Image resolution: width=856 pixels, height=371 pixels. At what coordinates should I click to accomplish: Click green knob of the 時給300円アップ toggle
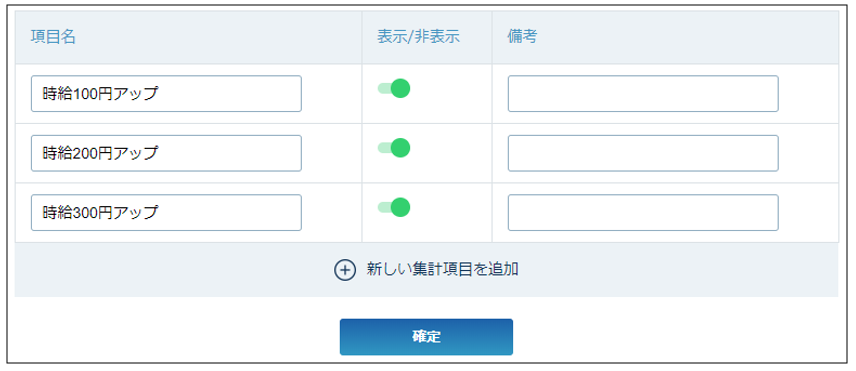tap(400, 207)
